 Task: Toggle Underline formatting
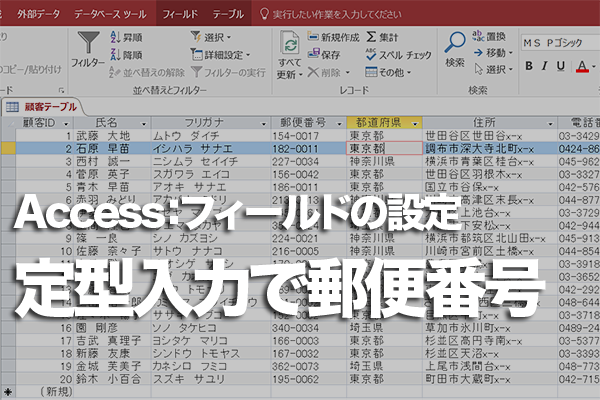561,66
